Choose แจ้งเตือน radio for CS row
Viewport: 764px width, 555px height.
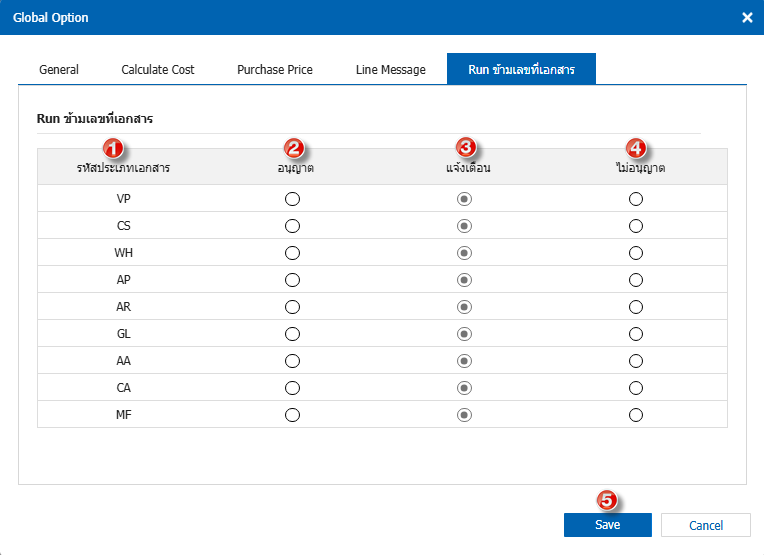[464, 226]
